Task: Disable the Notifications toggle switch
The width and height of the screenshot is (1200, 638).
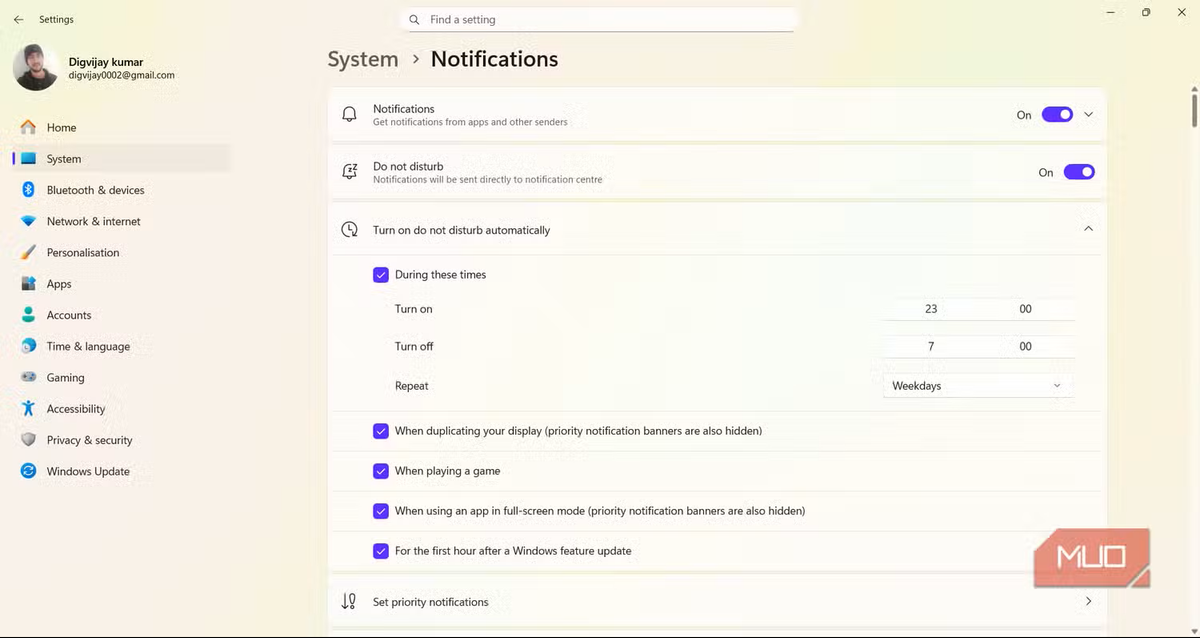Action: pyautogui.click(x=1057, y=115)
